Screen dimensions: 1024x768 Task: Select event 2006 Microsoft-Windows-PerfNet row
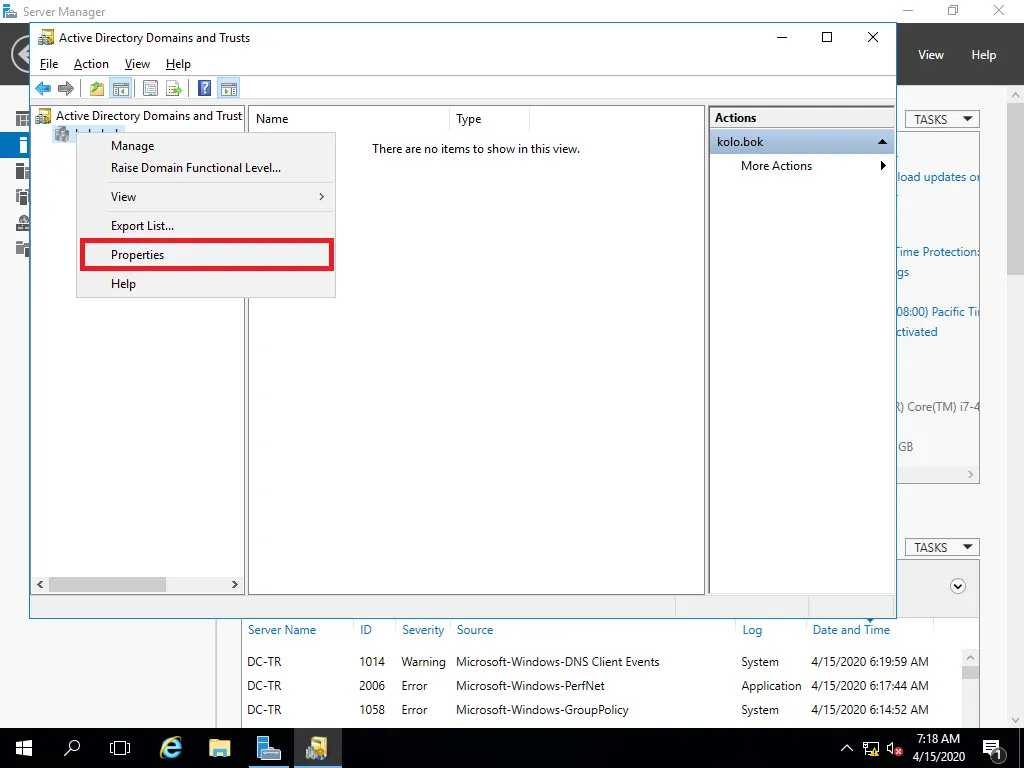pyautogui.click(x=601, y=686)
